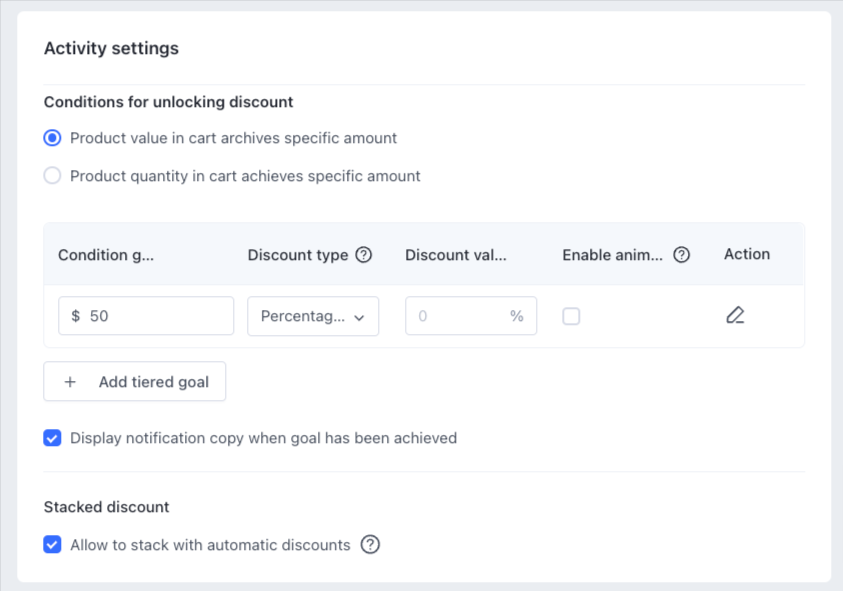Click the edit pencil icon in Action column
Viewport: 843px width, 591px height.
point(735,316)
